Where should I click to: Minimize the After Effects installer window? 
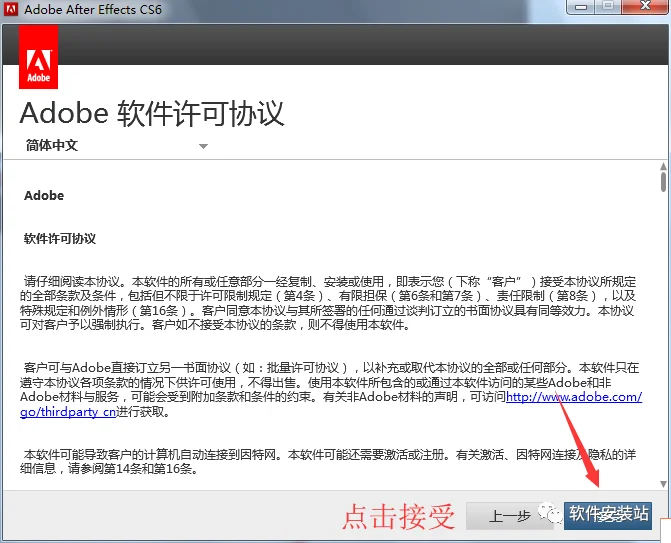581,7
